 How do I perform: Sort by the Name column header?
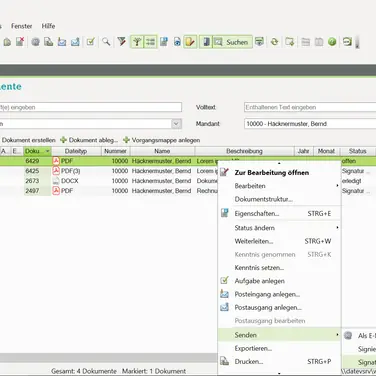click(162, 151)
